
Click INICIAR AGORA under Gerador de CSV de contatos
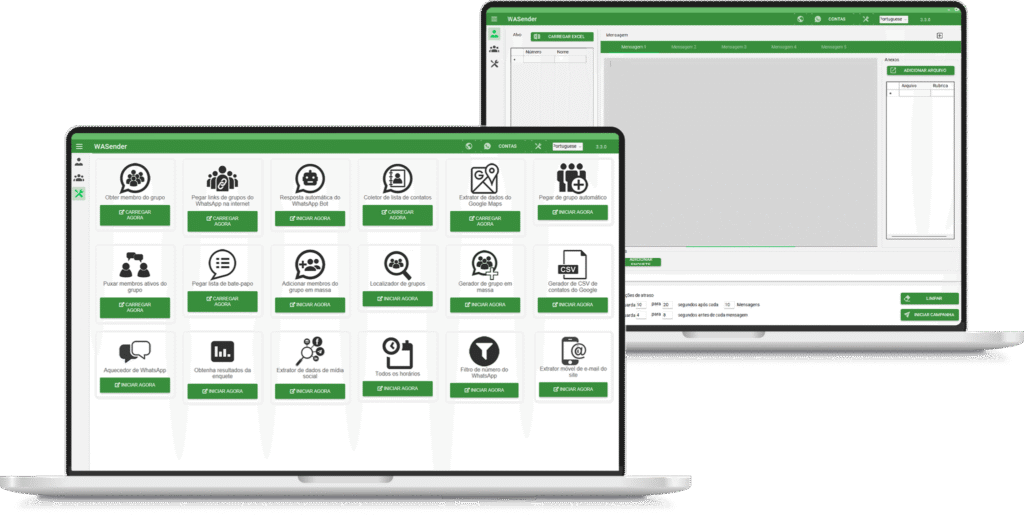tap(572, 304)
